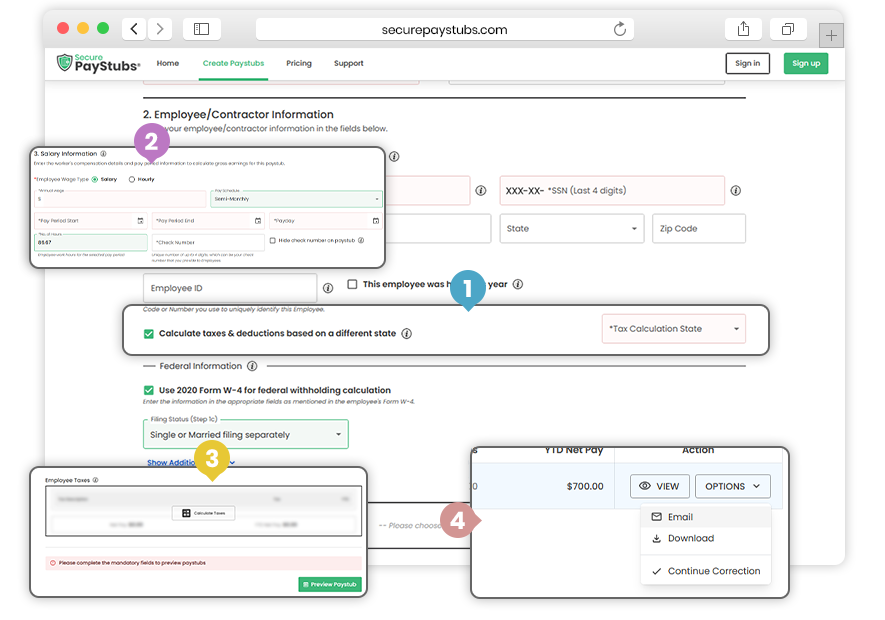Viewport: 885px width, 620px height.
Task: Click the info icon beside Salary Information
Action: pos(102,152)
